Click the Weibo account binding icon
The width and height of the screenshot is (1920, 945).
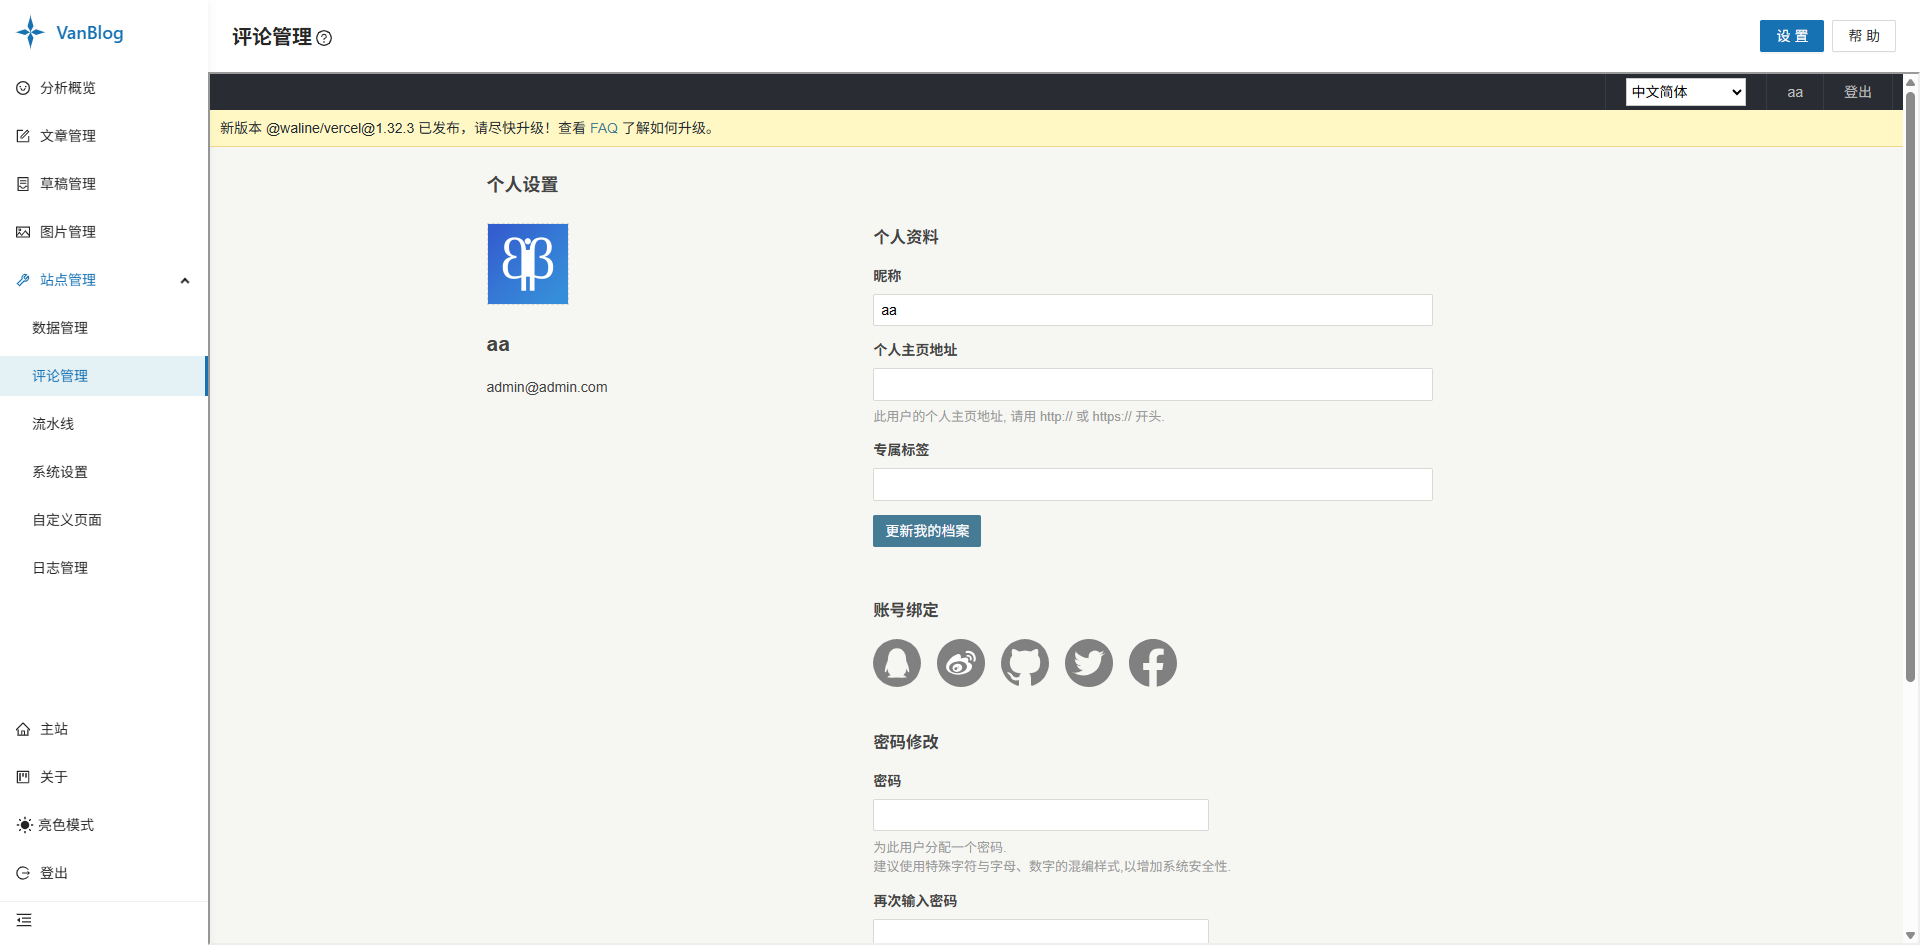tap(961, 663)
